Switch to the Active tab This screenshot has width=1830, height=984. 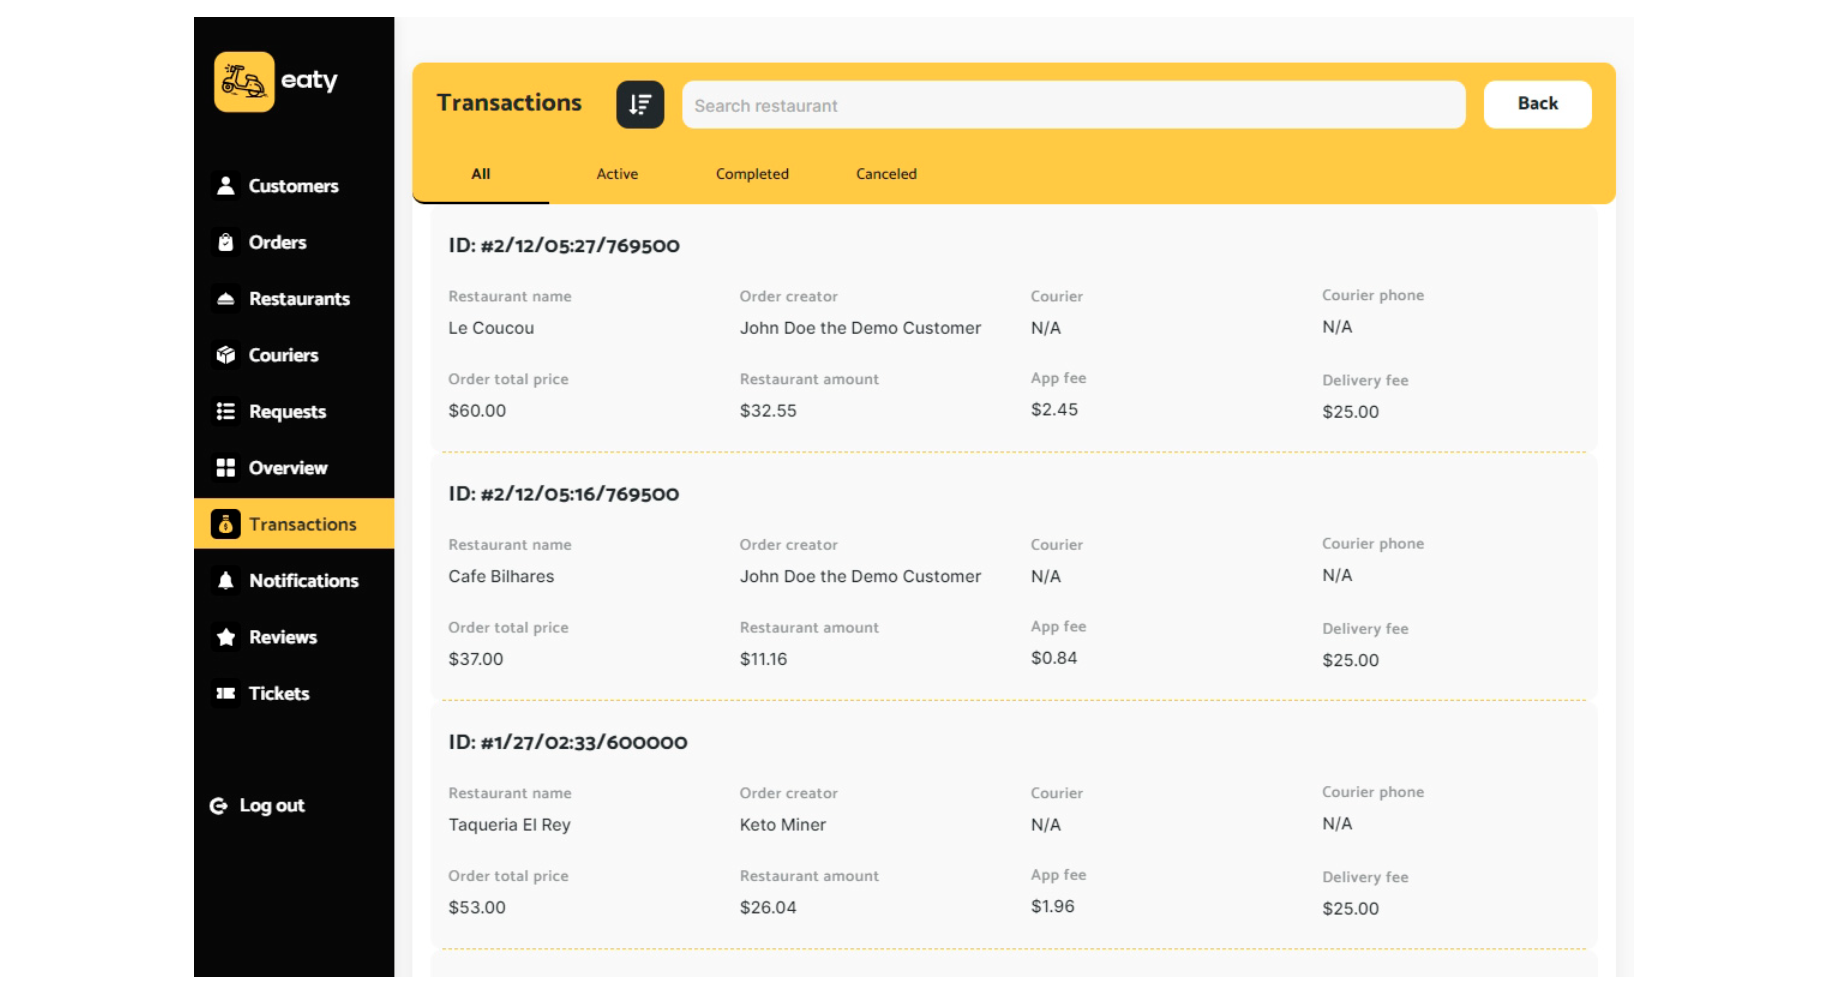pyautogui.click(x=617, y=174)
